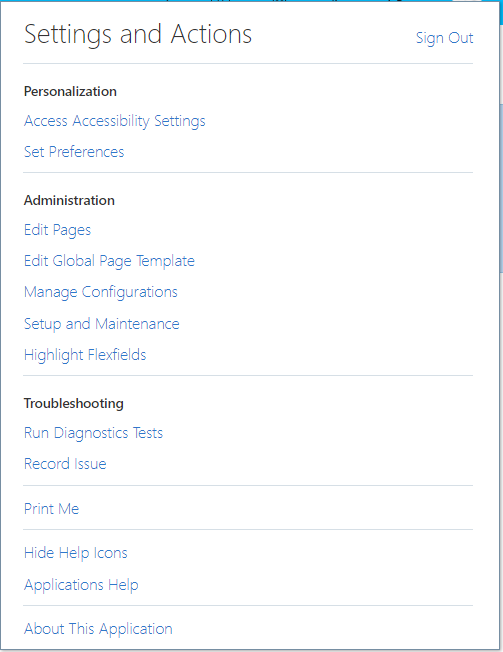Toggle Hide Help Icons
This screenshot has width=503, height=652.
click(x=76, y=553)
